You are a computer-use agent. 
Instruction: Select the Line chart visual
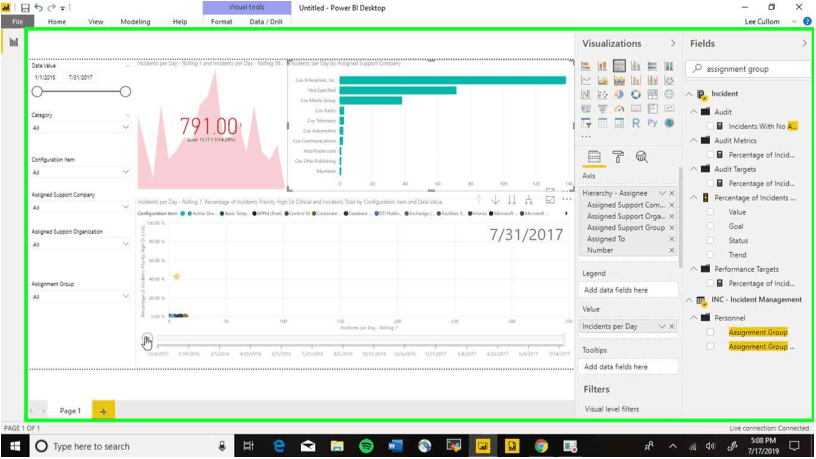[x=586, y=80]
